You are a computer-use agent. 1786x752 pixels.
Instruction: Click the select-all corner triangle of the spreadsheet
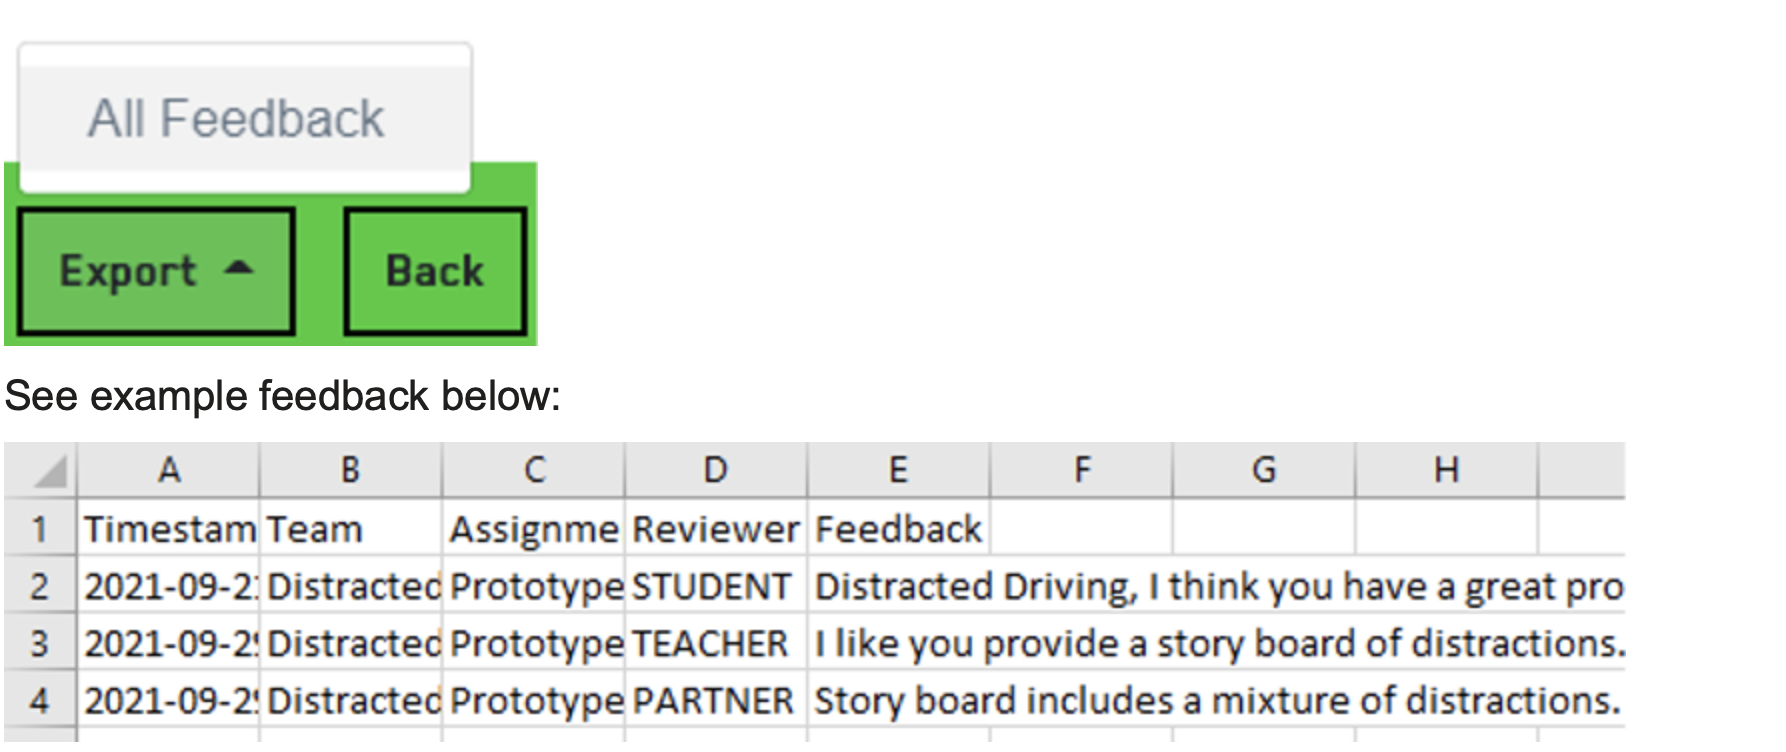(x=48, y=470)
